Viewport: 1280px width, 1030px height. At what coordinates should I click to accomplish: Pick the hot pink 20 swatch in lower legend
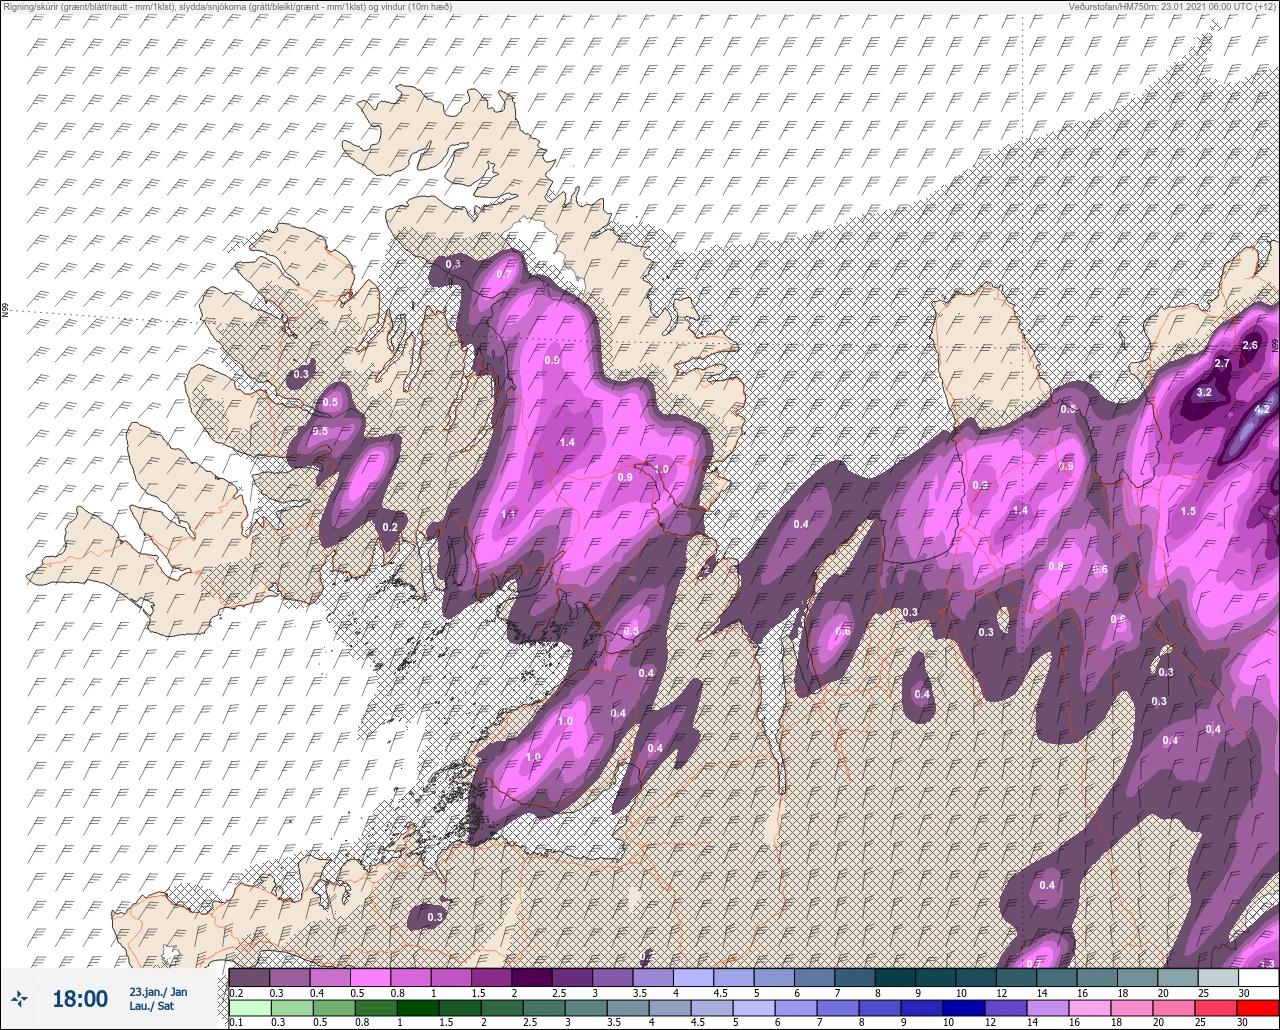click(1174, 1008)
